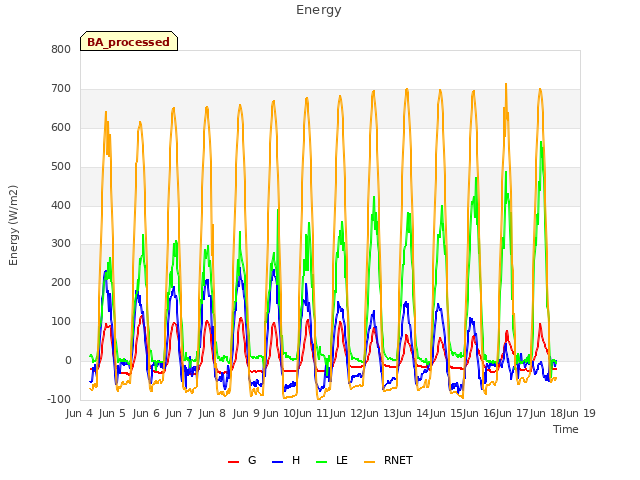Click the 600 y-axis tick label
Image resolution: width=640 pixels, height=480 pixels.
[x=61, y=127]
